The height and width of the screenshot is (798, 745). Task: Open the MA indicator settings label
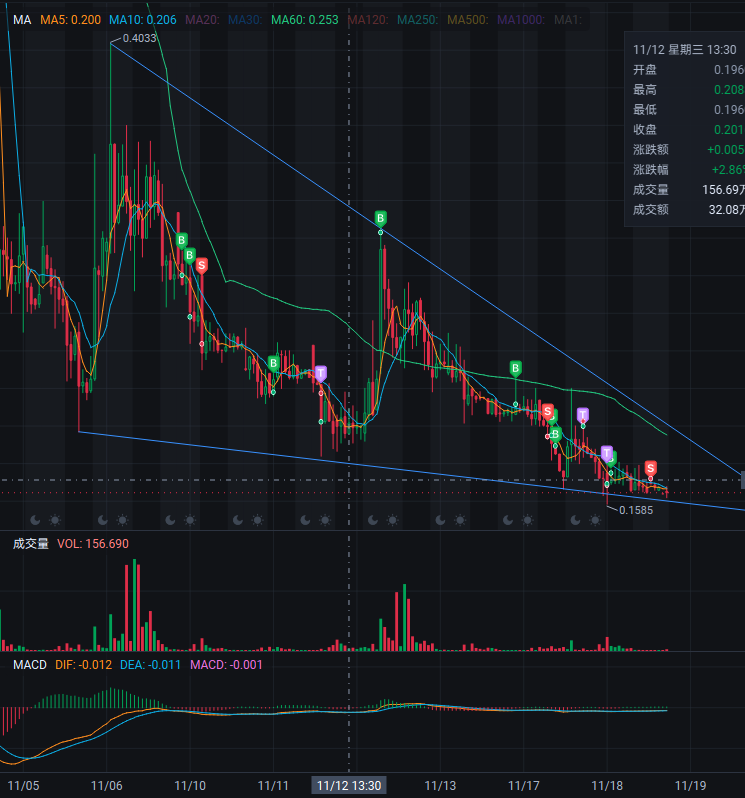tap(22, 20)
